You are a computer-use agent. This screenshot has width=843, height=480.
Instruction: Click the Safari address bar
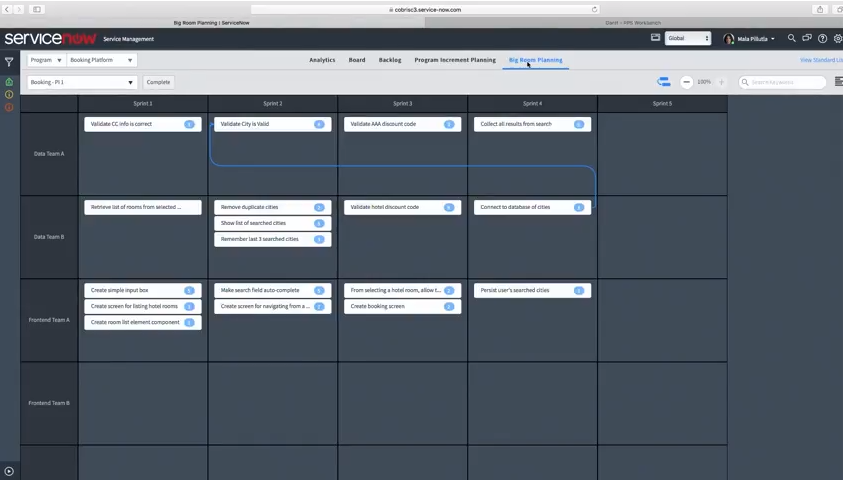click(425, 9)
